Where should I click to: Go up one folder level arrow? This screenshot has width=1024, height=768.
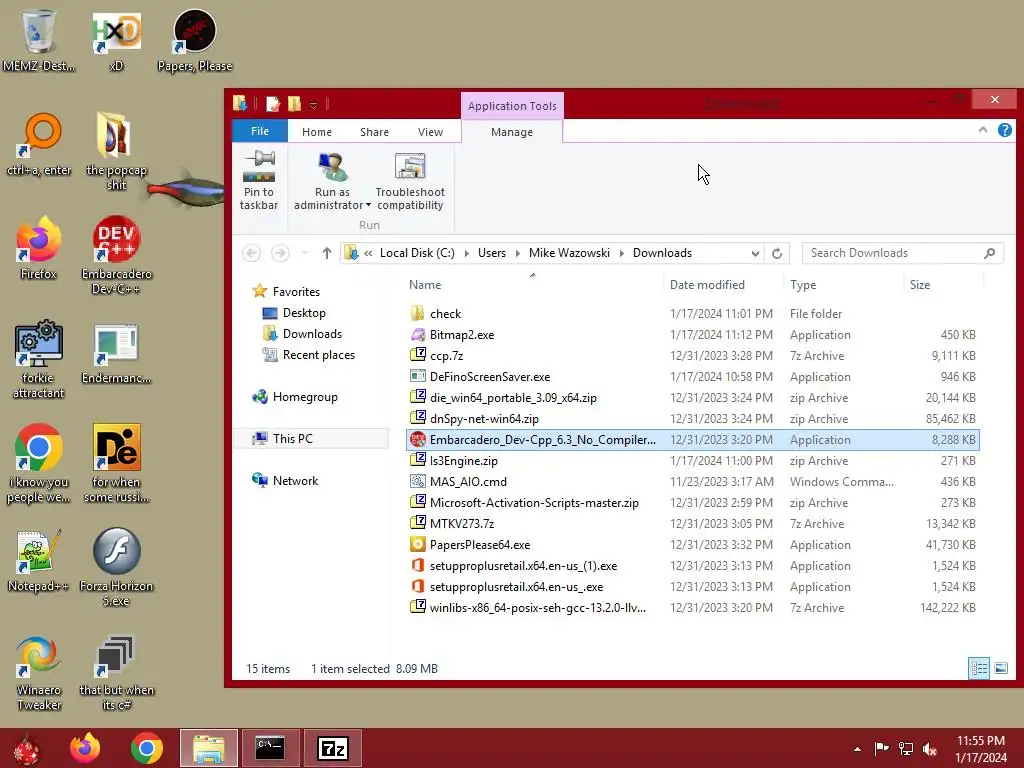point(327,253)
